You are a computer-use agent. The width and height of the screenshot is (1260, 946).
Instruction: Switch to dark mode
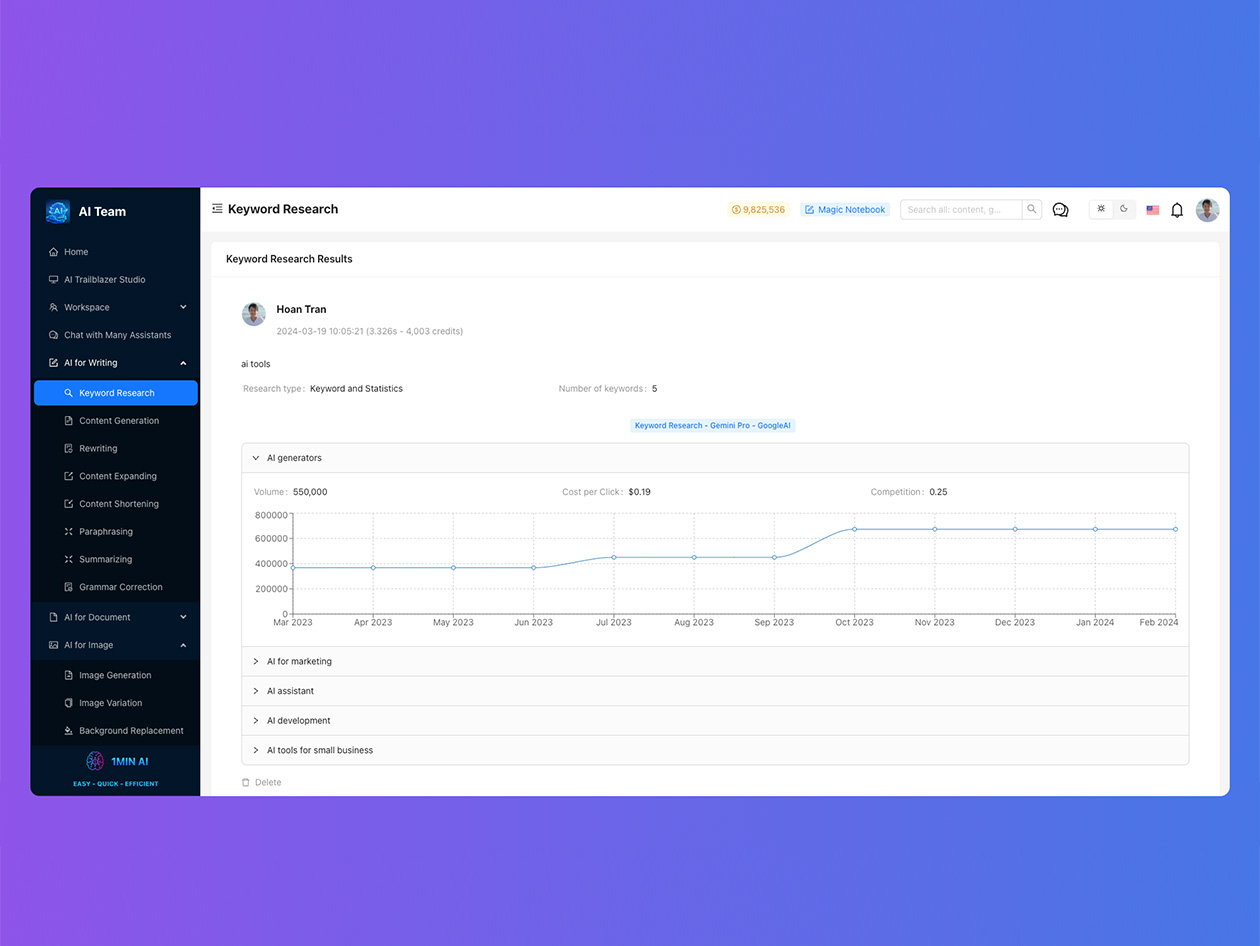point(1124,208)
